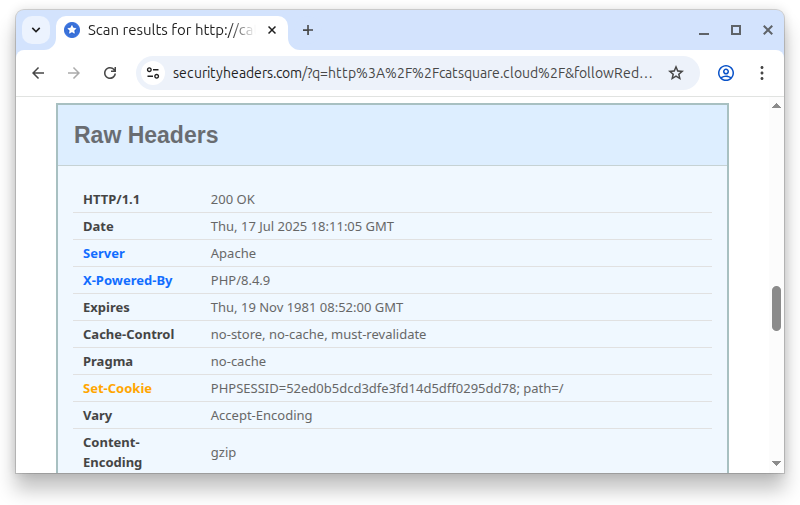The height and width of the screenshot is (505, 800).
Task: Expand the tab search dropdown
Action: [36, 30]
